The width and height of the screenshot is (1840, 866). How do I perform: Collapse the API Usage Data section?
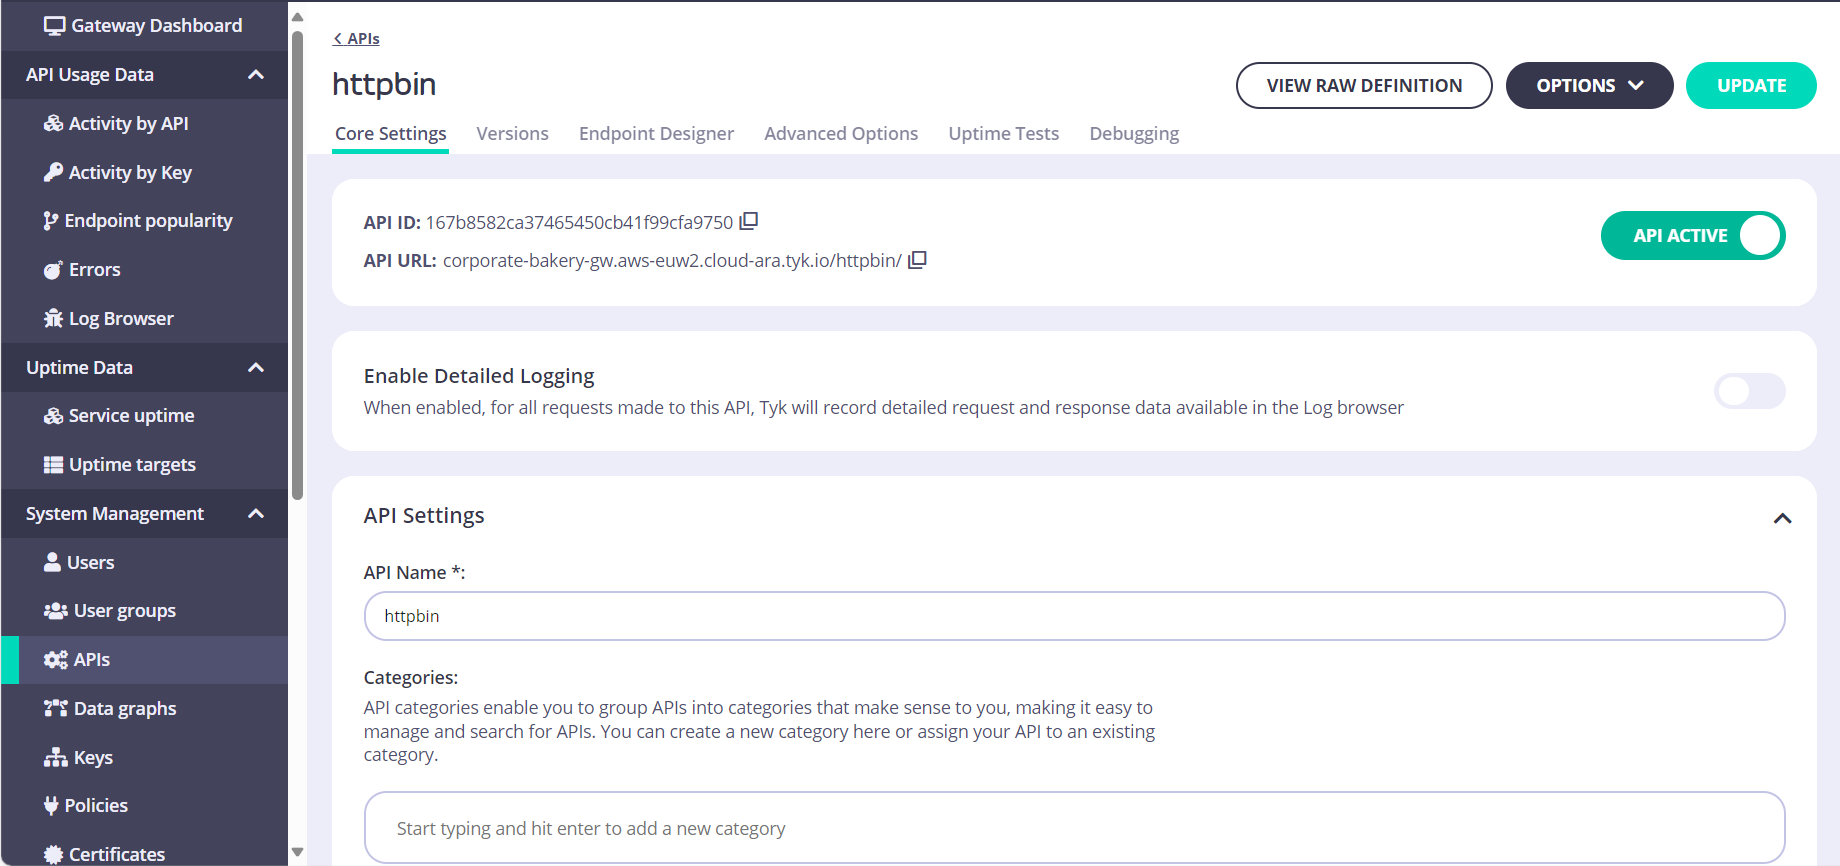[x=256, y=75]
